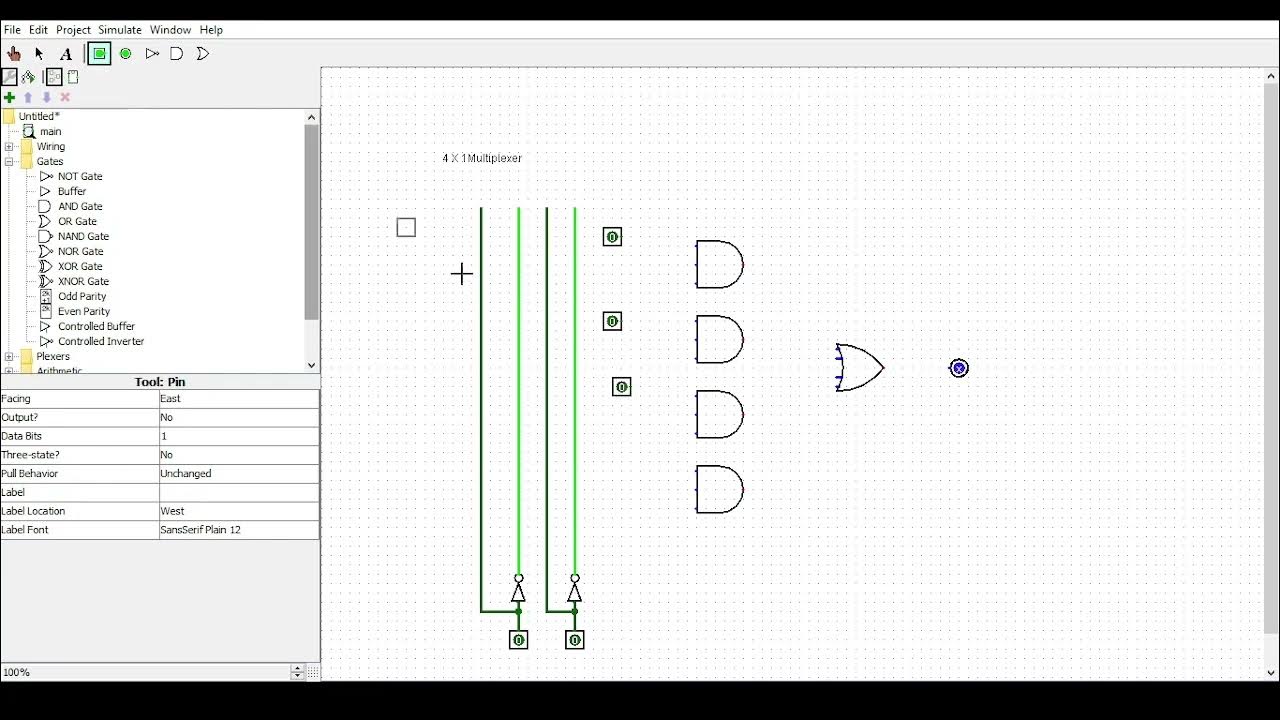The width and height of the screenshot is (1280, 720).
Task: Toggle the second data input pin
Action: click(x=612, y=321)
